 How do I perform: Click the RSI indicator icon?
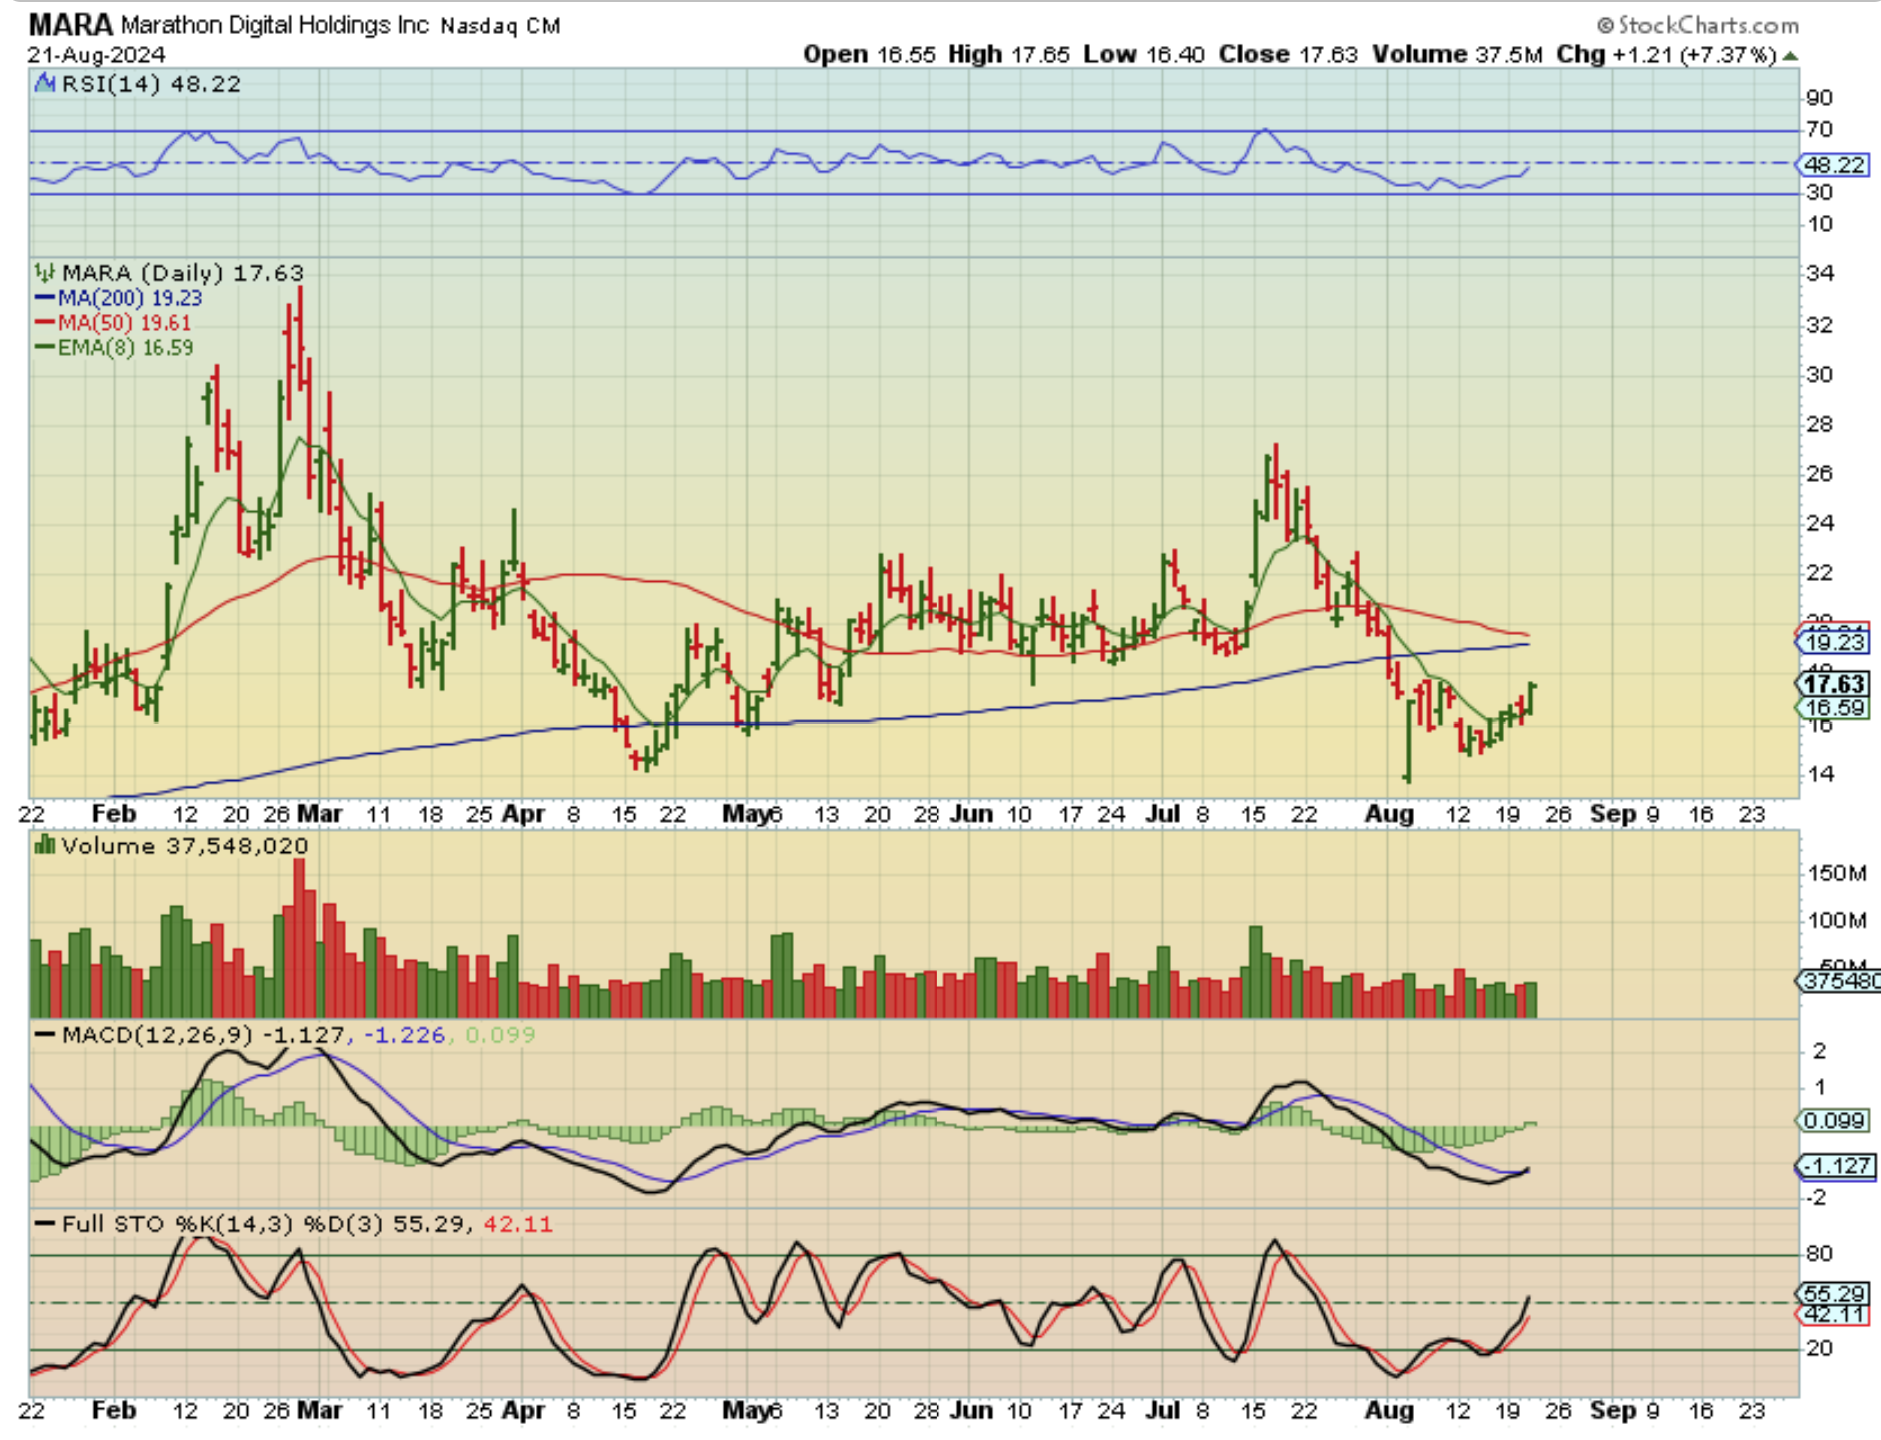click(44, 84)
